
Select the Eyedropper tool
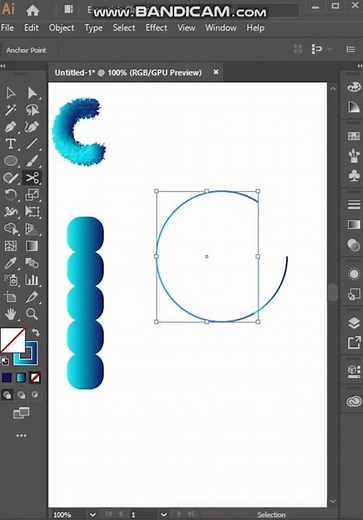click(x=11, y=263)
